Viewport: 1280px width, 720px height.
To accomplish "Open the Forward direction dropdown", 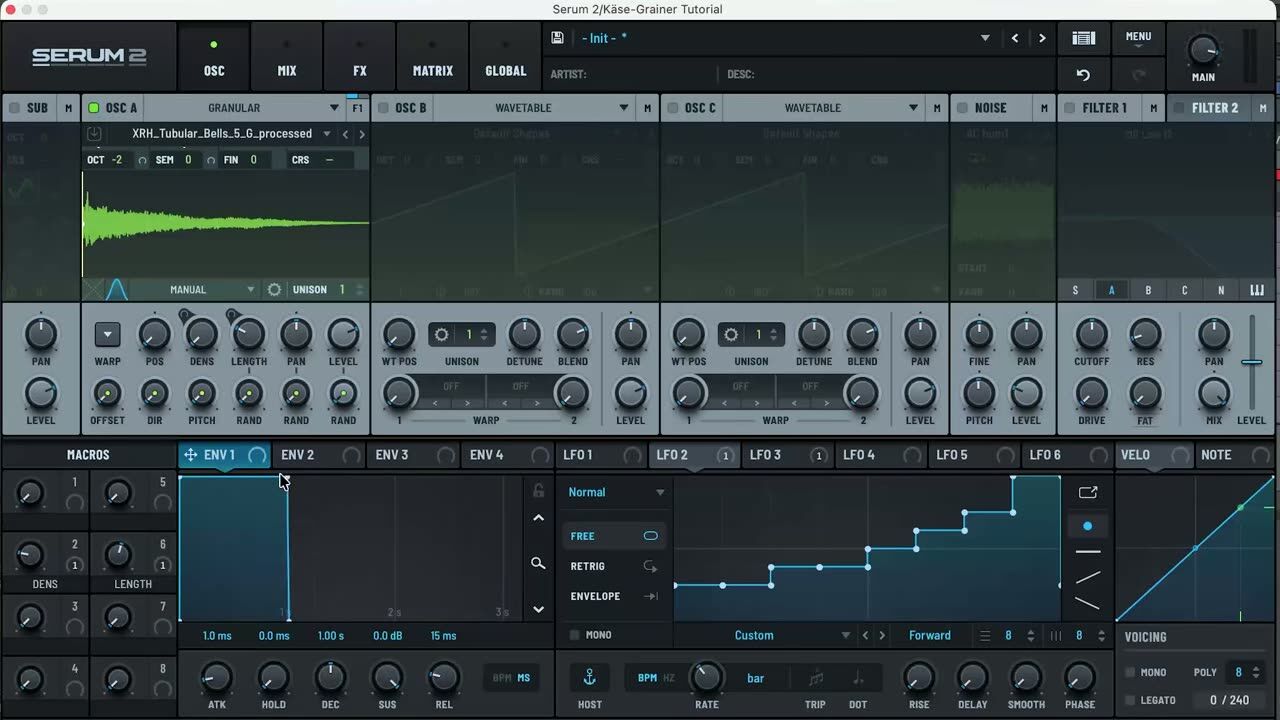I will pyautogui.click(x=930, y=635).
